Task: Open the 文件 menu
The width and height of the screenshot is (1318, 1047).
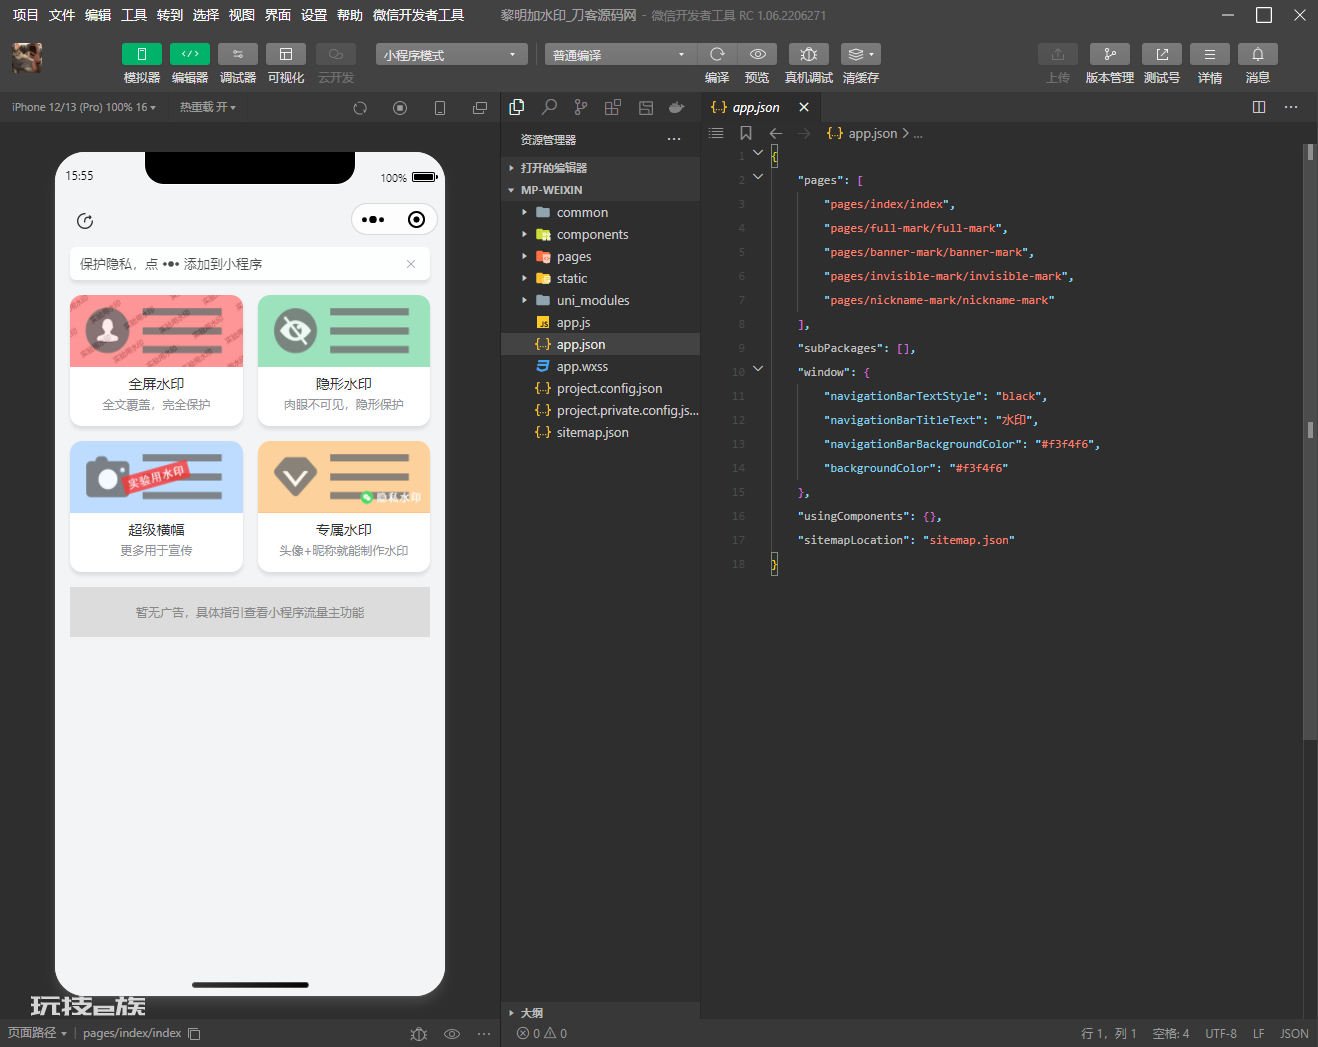Action: point(62,15)
